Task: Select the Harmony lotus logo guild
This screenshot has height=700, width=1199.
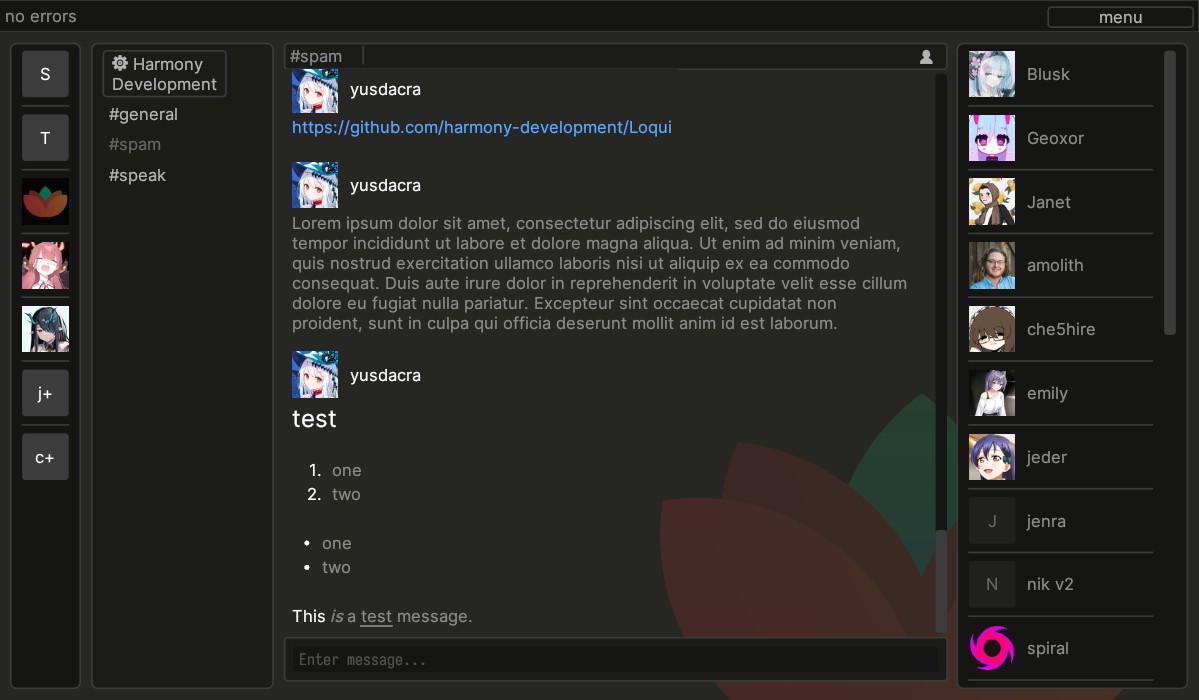Action: click(45, 202)
